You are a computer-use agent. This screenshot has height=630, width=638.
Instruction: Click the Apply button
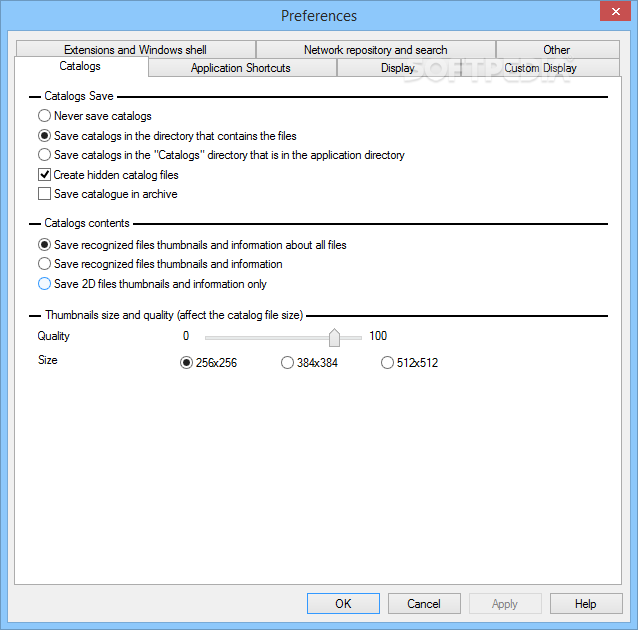pos(505,603)
